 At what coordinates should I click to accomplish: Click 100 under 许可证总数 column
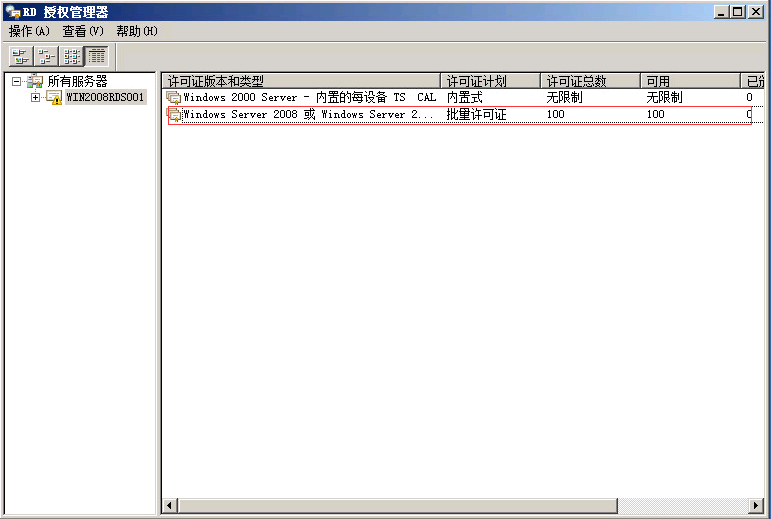pyautogui.click(x=556, y=115)
